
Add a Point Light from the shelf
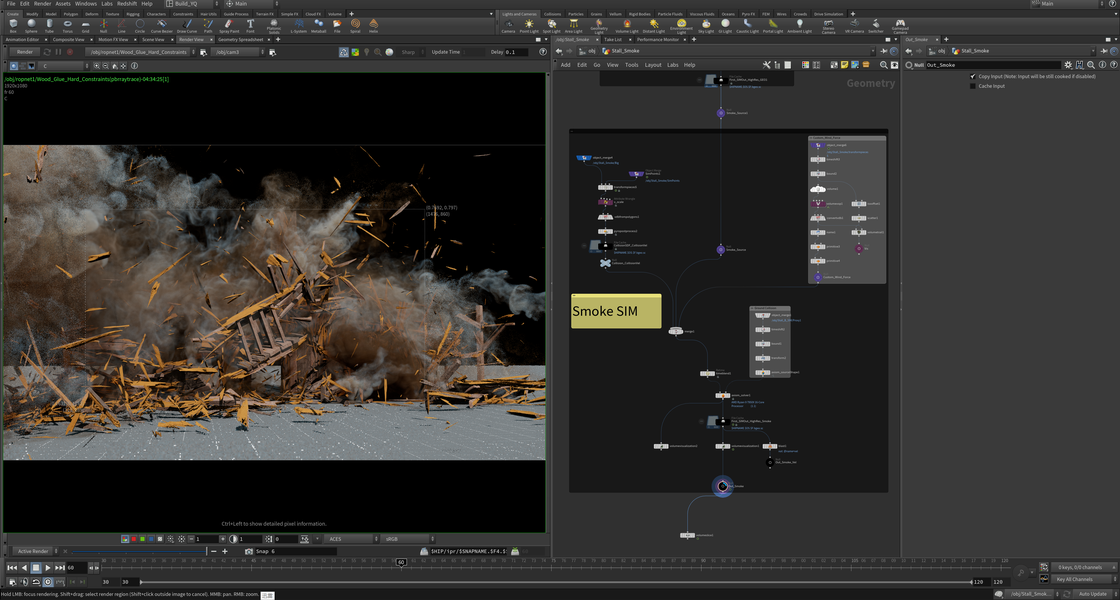529,24
